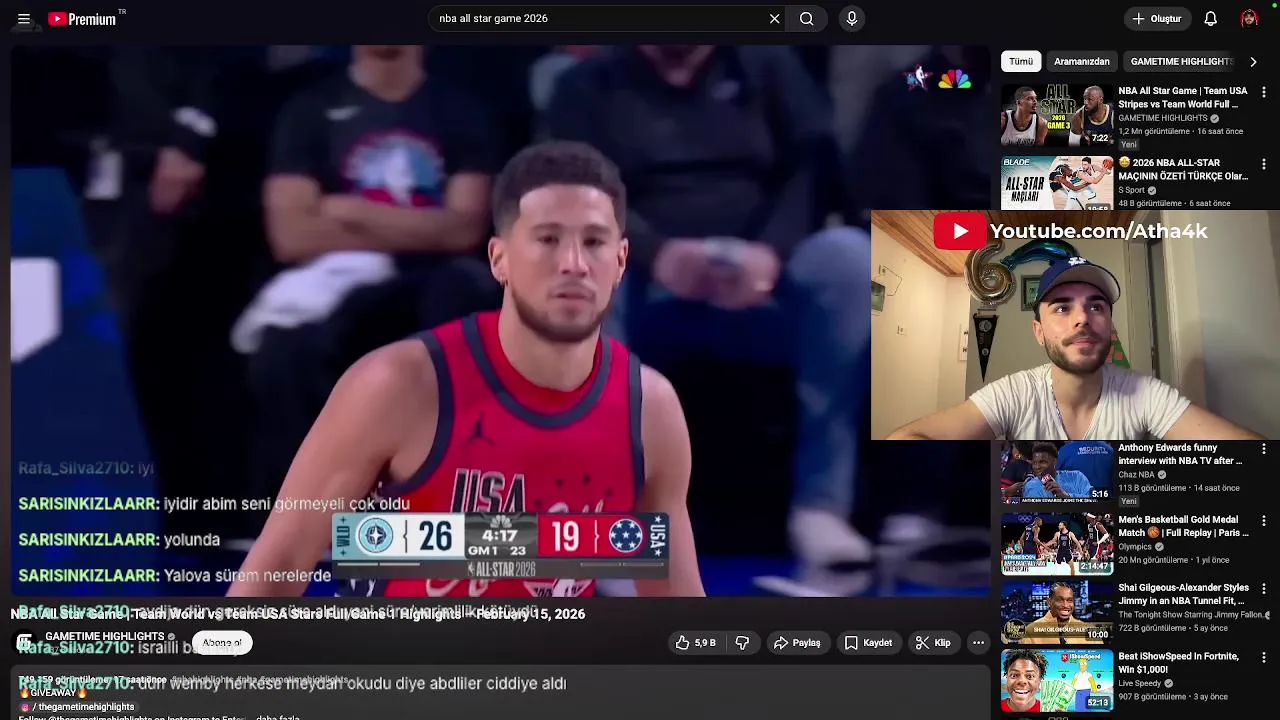Open Beat iShowSpeed In Fortnite thumbnail
Screen dimensions: 1280x720
coord(1057,680)
